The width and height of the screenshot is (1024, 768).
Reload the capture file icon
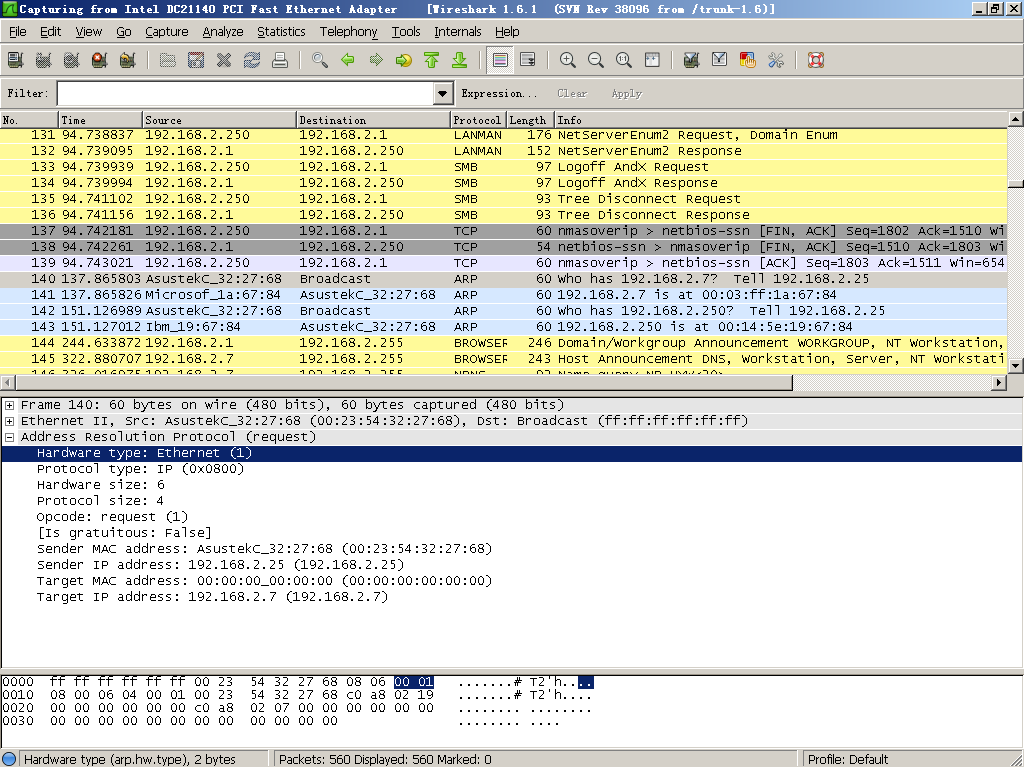pyautogui.click(x=252, y=60)
